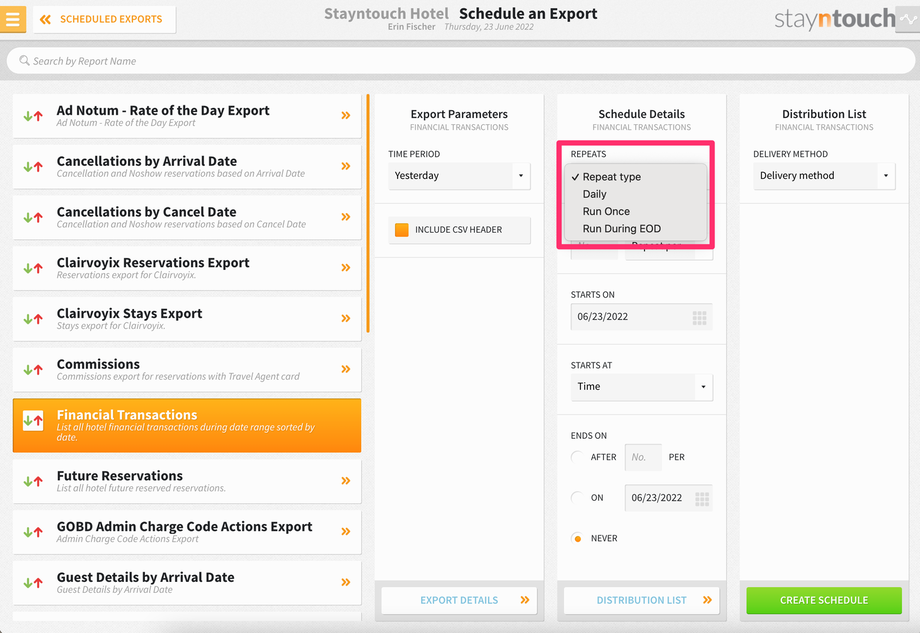Screen dimensions: 920x633
Task: Select Future Reservations report
Action: coord(187,482)
